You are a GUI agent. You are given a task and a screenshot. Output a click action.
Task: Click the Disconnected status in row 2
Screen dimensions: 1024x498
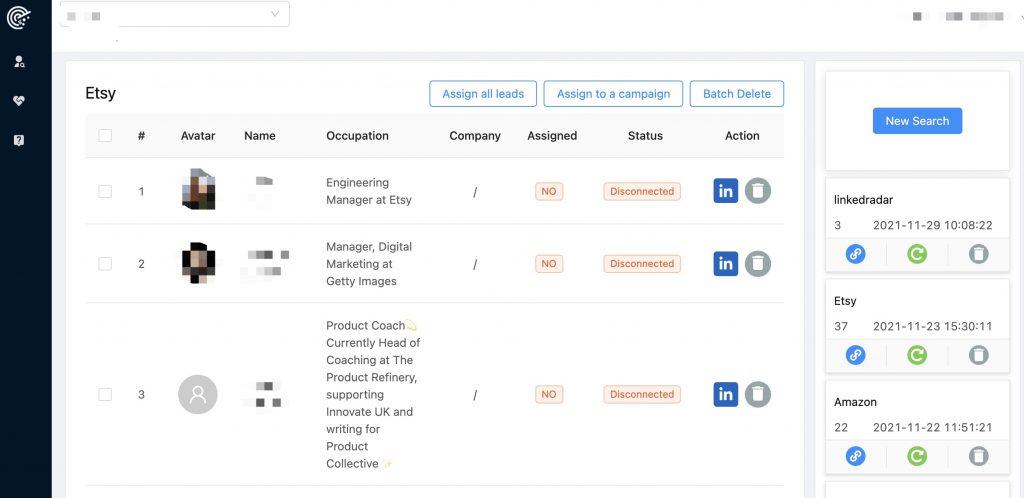click(642, 264)
